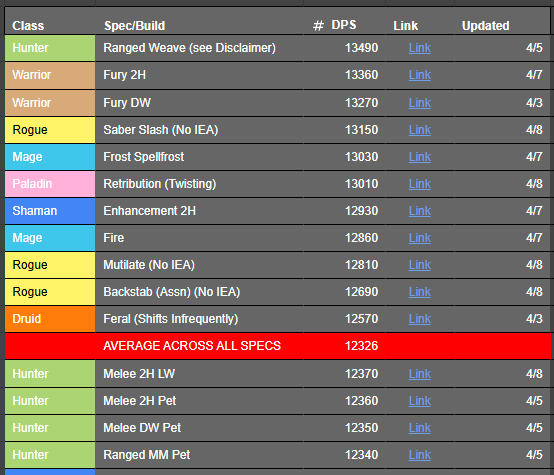Click the orange Druid class cell

(50, 319)
